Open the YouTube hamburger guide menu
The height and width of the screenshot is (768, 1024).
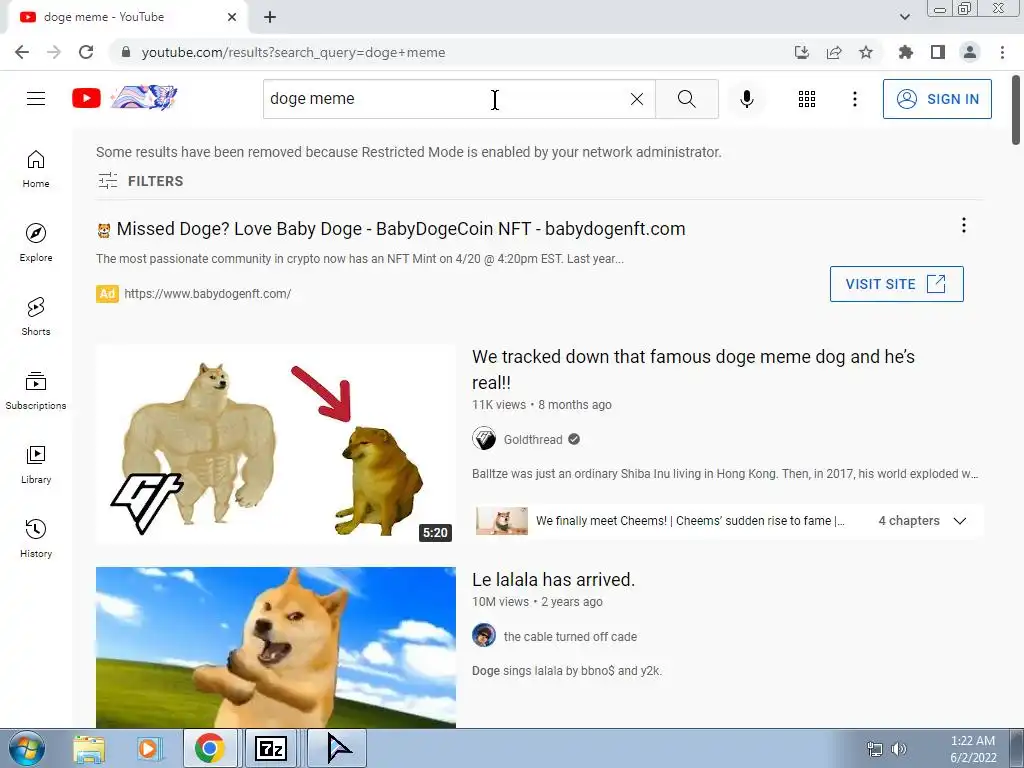[36, 99]
